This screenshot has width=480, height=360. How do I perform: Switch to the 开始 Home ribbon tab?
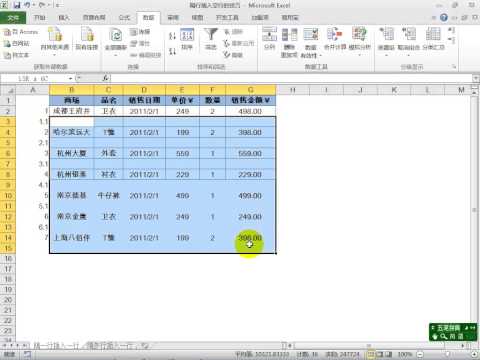(x=40, y=18)
